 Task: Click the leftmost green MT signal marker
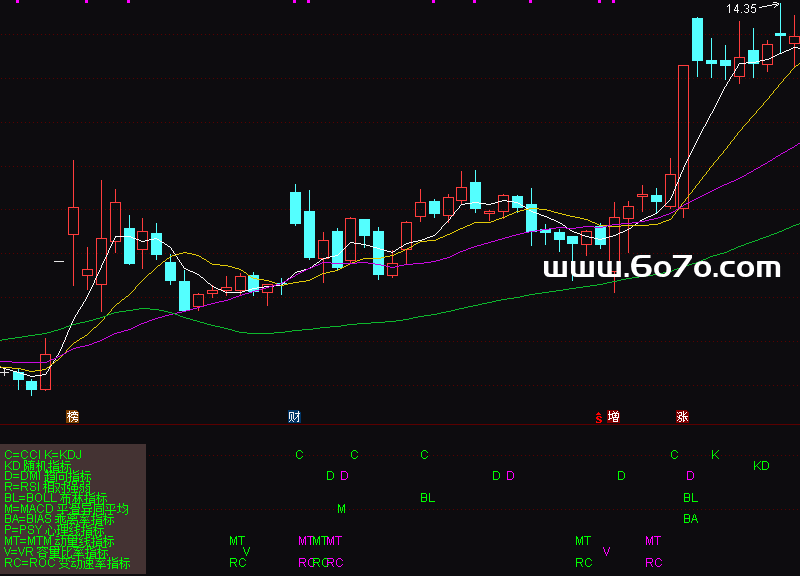coord(237,541)
